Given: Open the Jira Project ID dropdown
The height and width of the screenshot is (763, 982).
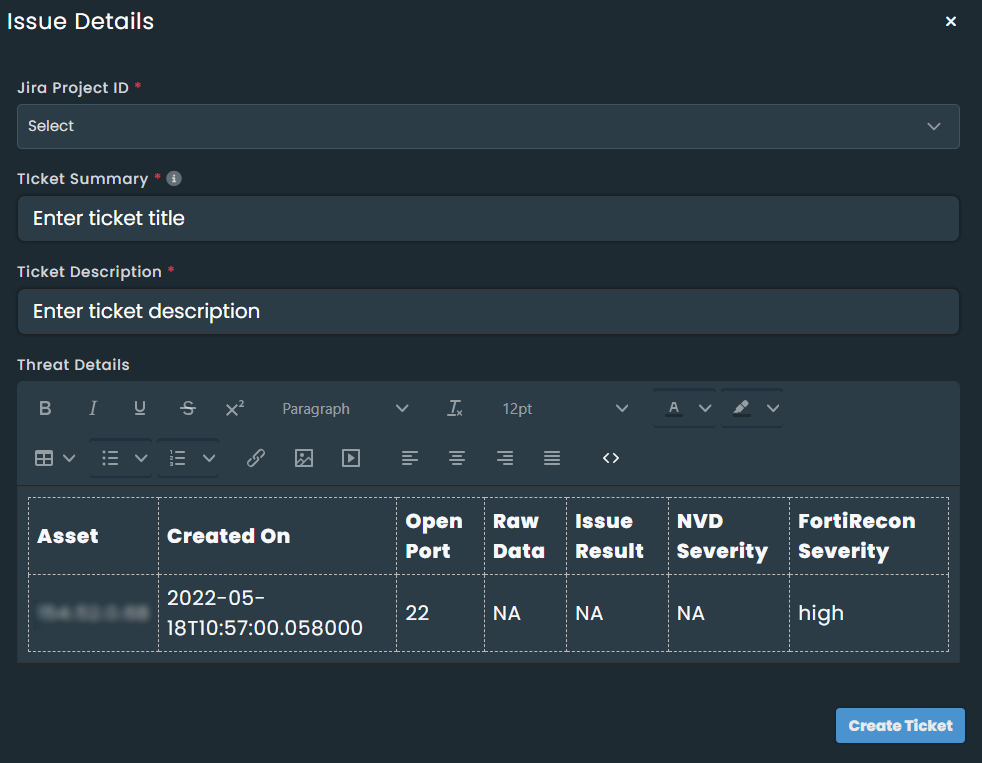Looking at the screenshot, I should point(488,126).
